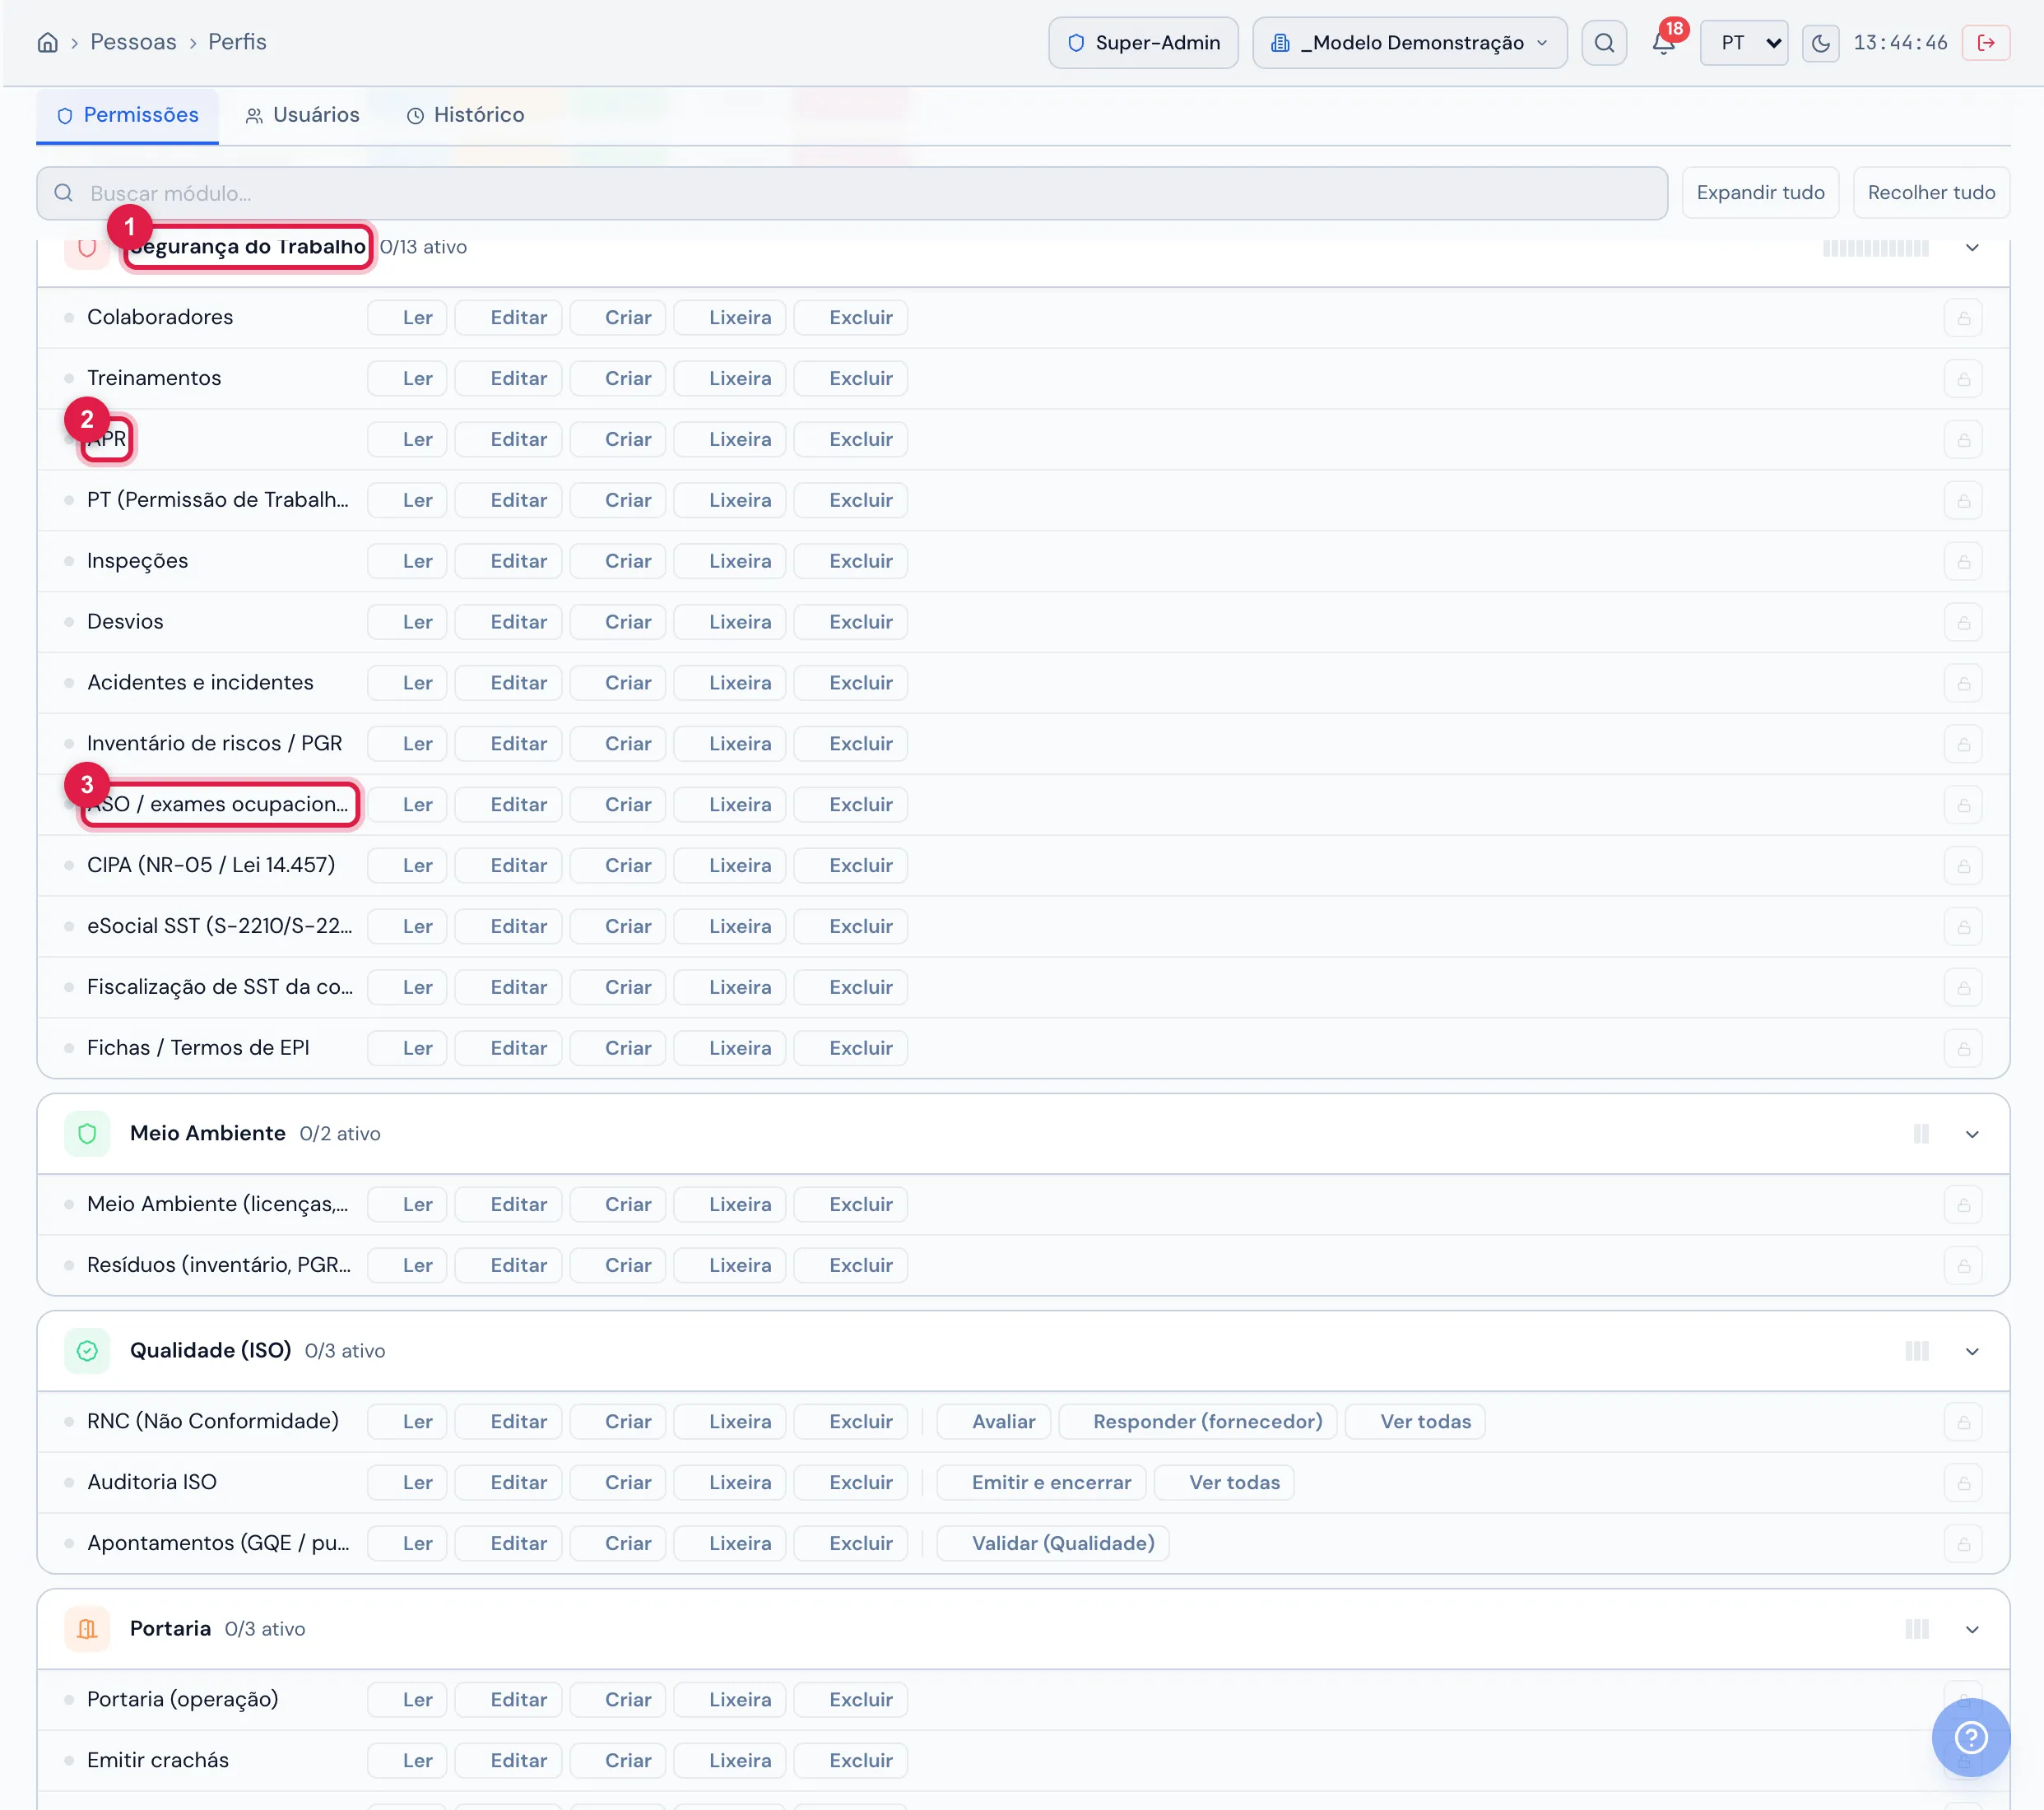Open the _Modelo Demonstração company dropdown
The height and width of the screenshot is (1810, 2044).
(1409, 43)
